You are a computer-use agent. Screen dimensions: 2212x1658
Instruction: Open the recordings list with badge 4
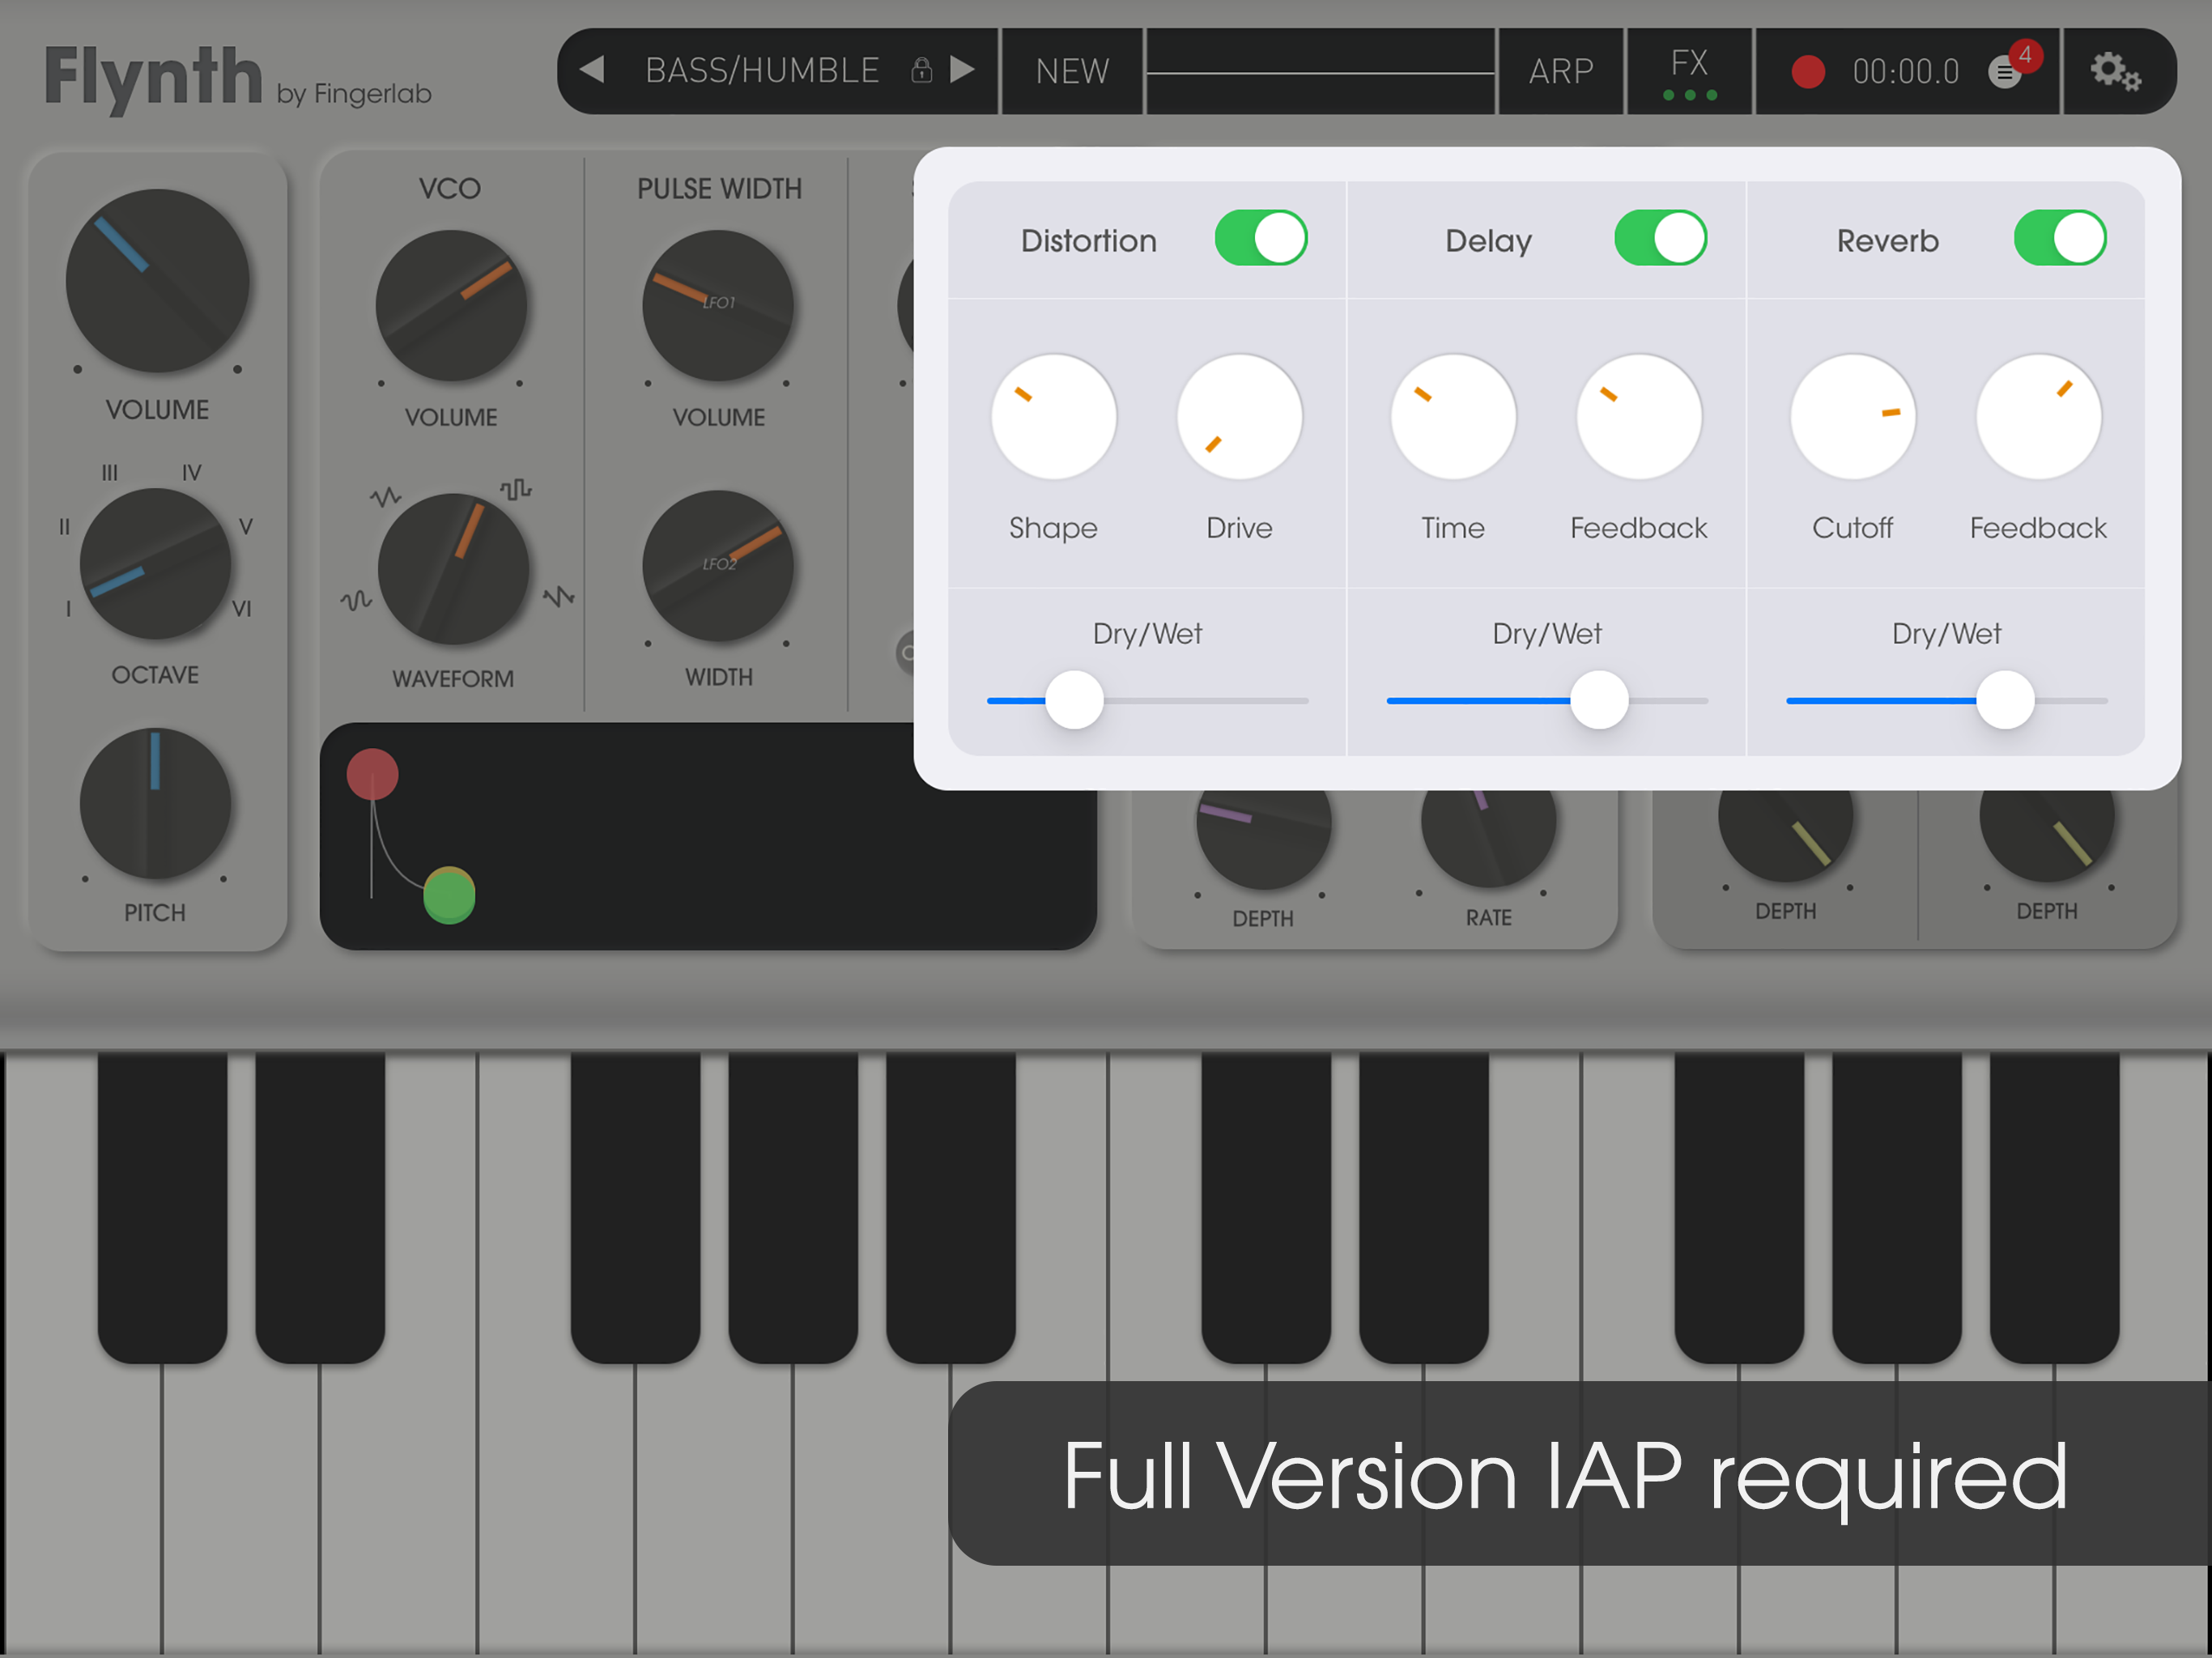[2006, 71]
